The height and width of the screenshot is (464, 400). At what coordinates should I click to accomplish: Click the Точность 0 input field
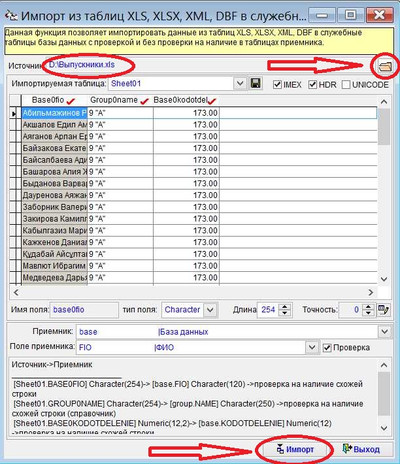tap(351, 310)
